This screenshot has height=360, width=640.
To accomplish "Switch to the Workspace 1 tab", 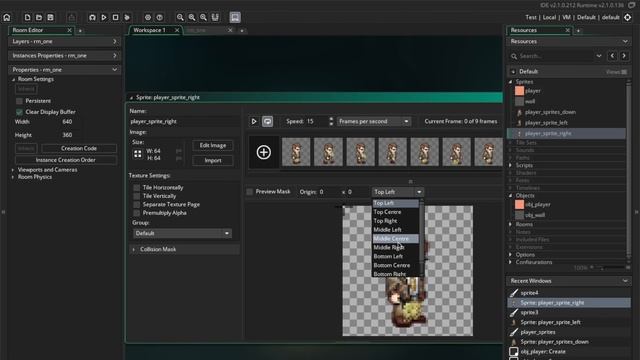I will click(150, 30).
